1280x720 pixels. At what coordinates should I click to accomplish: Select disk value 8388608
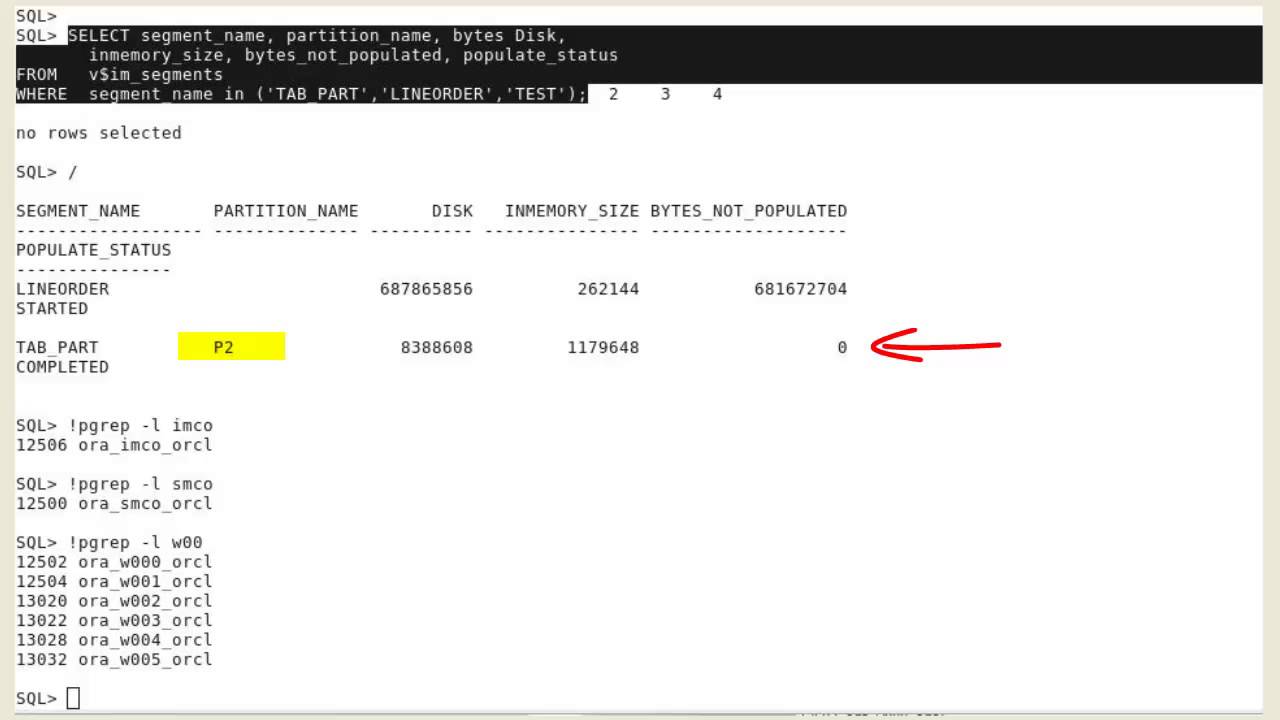click(x=437, y=348)
